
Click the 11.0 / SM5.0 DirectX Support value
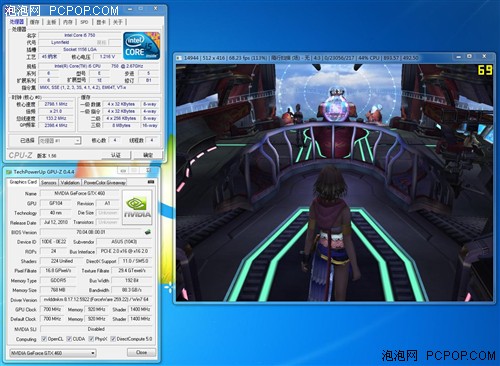(x=135, y=261)
